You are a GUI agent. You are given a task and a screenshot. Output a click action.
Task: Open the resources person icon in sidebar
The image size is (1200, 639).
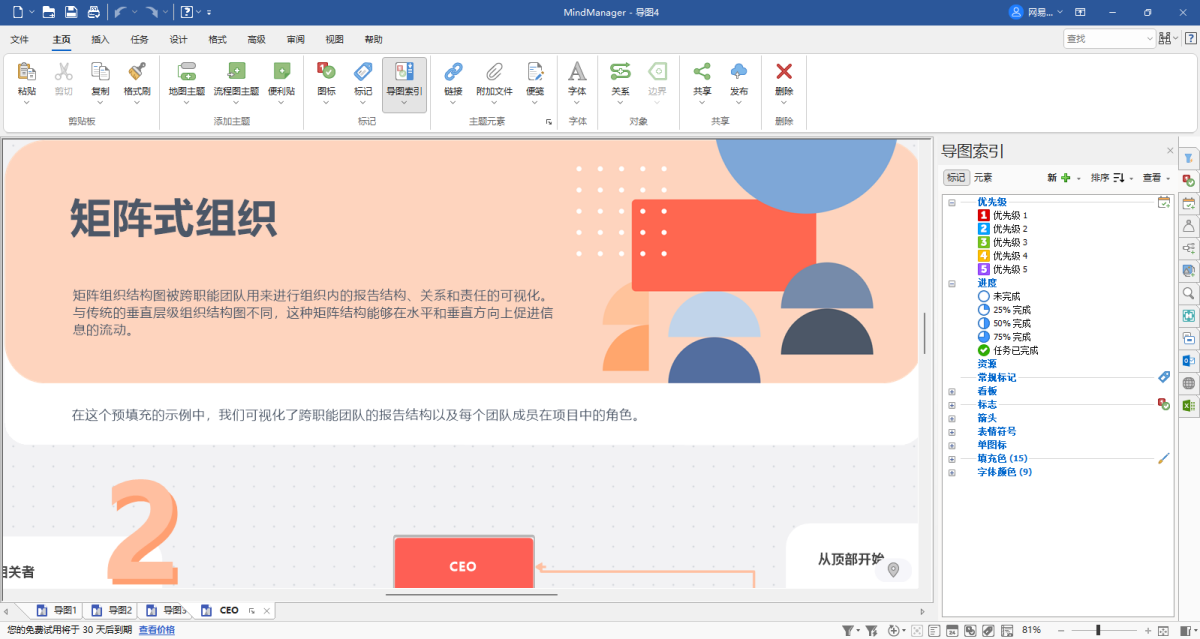1188,226
